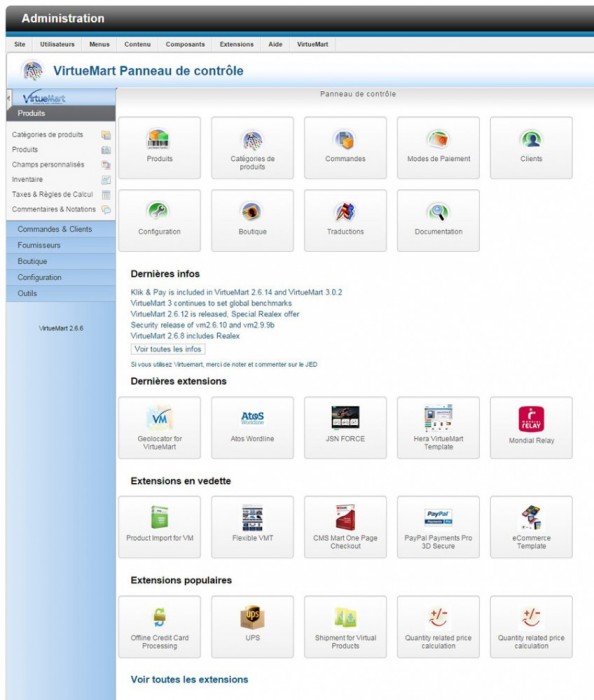
Task: Open the PayPal Payments Pro 3D Secure thumbnail
Action: tap(438, 527)
